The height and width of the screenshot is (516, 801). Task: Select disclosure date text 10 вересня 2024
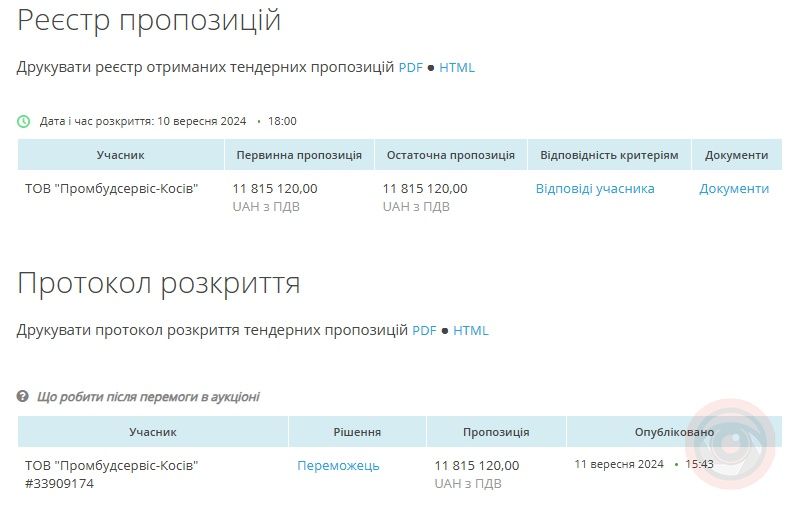click(201, 121)
